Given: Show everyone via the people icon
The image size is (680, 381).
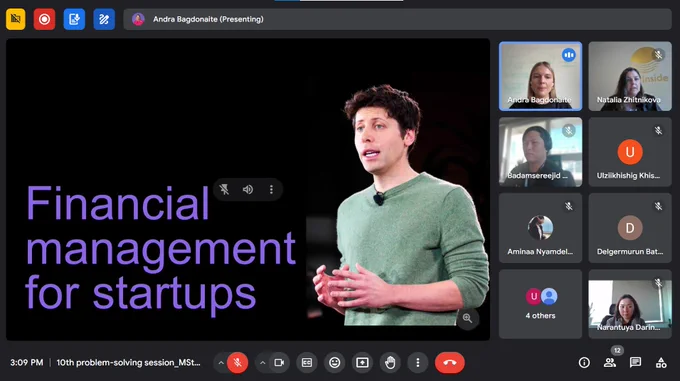Looking at the screenshot, I should click(x=610, y=363).
